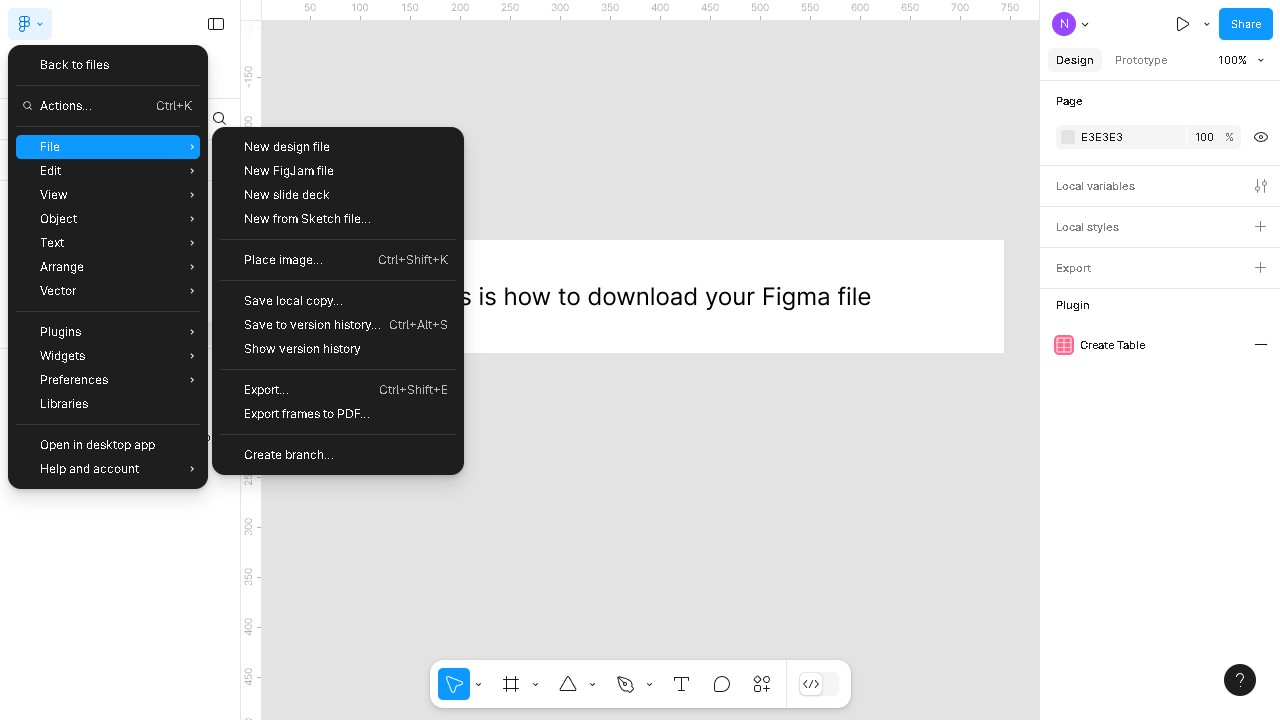
Task: Click the canvas text about downloading Figma file
Action: point(667,297)
